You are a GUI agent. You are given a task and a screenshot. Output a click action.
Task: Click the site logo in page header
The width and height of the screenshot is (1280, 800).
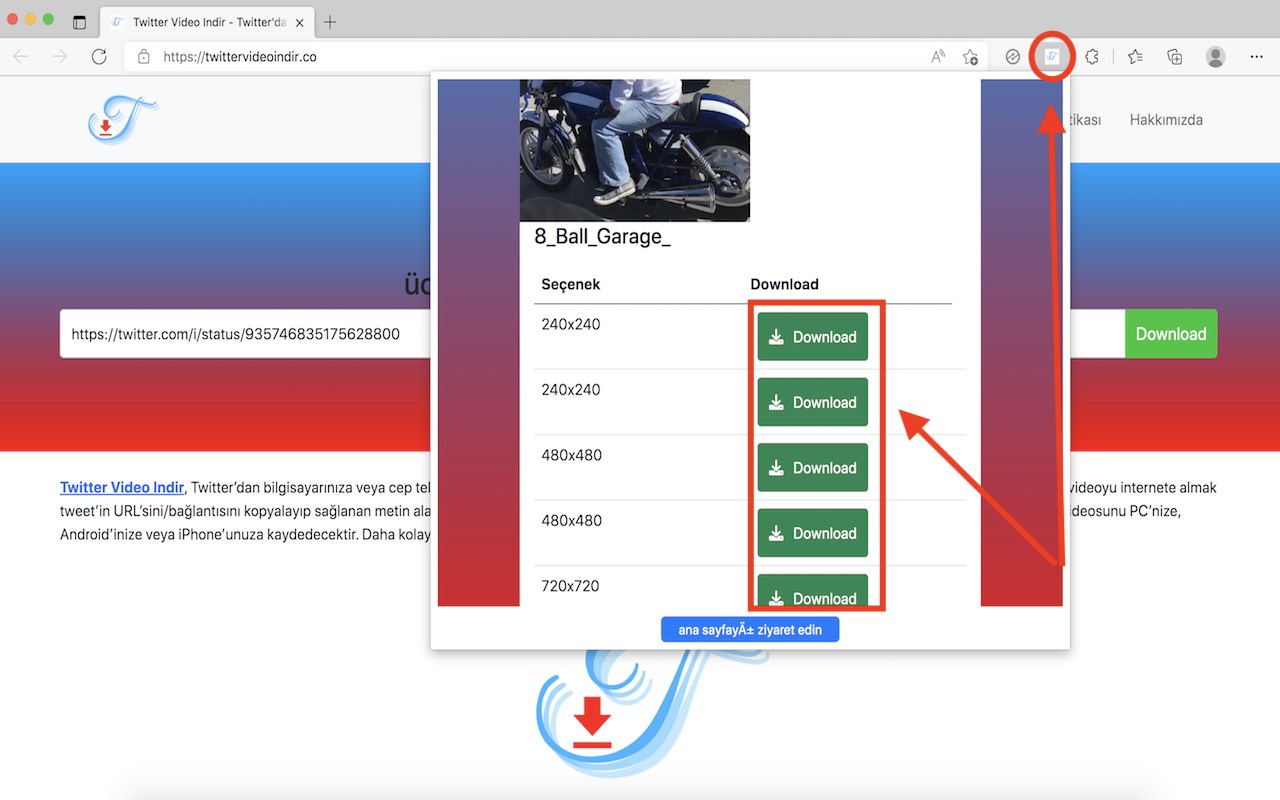pyautogui.click(x=122, y=120)
